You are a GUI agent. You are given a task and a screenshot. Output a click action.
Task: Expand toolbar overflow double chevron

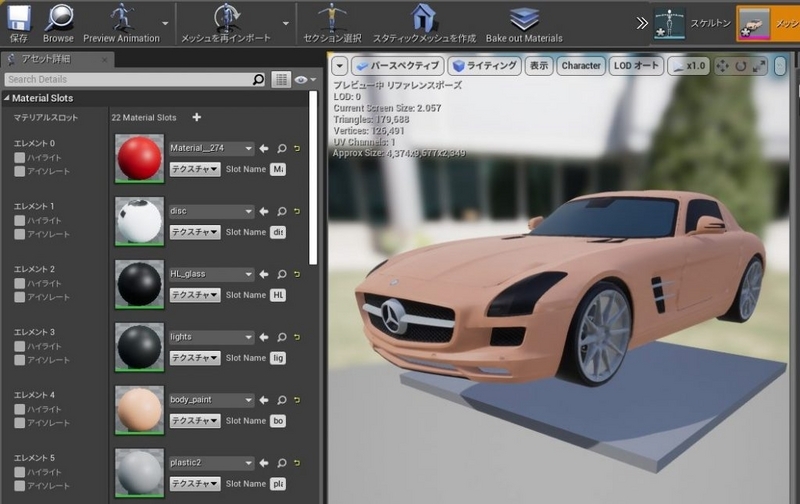(642, 23)
